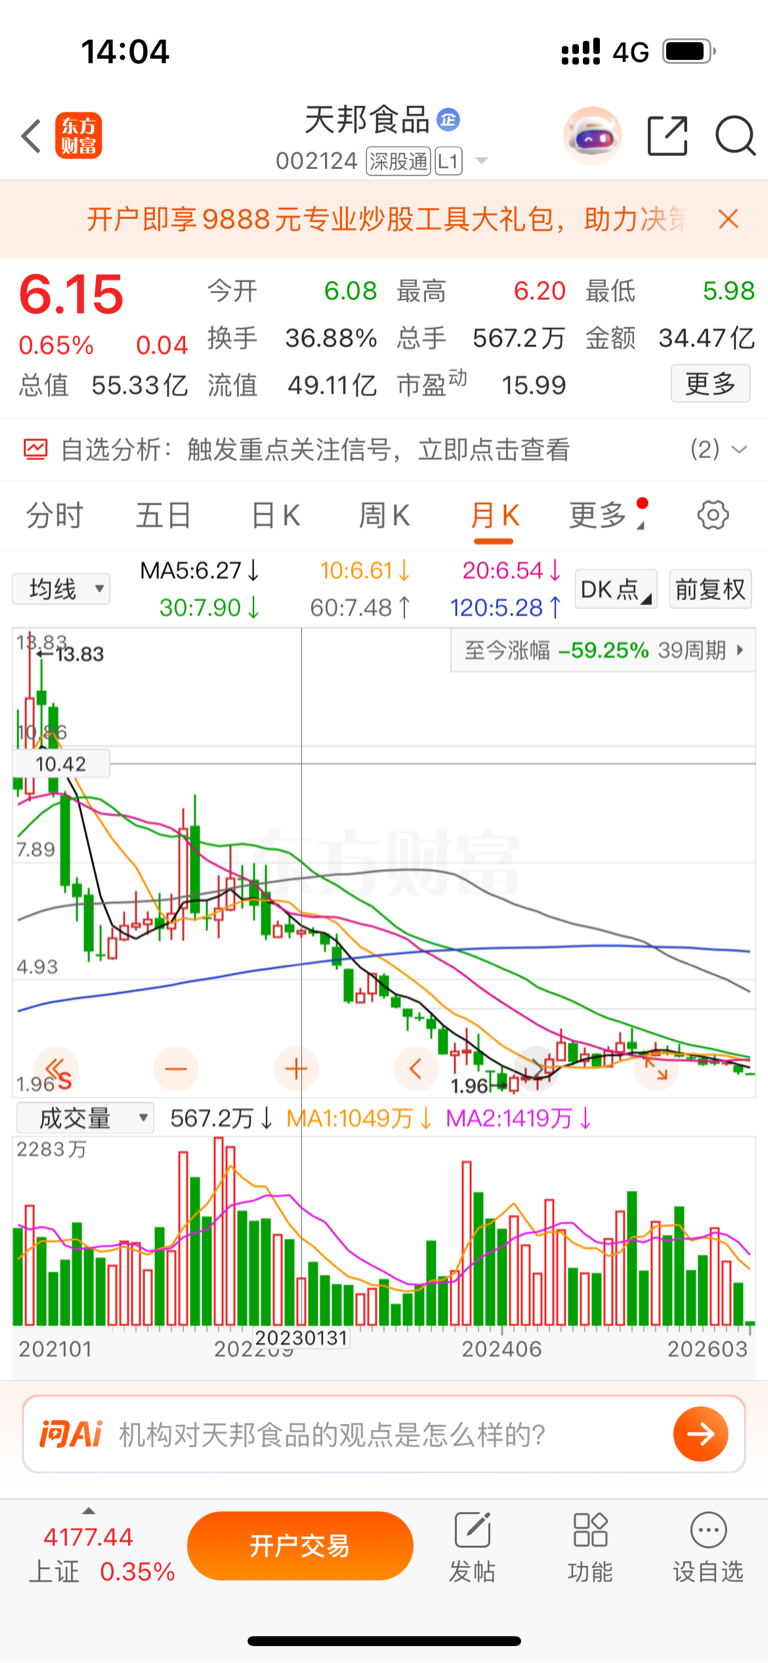Tap the 市盈 15.99 value

tap(481, 384)
